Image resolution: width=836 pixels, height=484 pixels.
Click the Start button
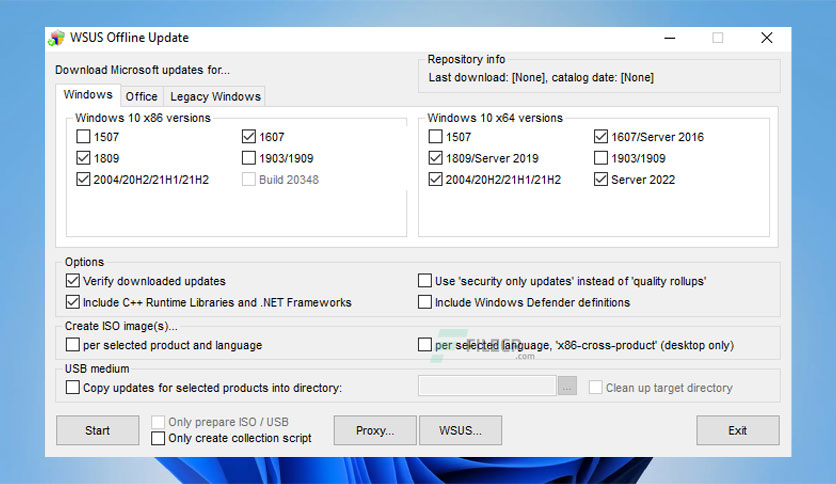[x=98, y=430]
